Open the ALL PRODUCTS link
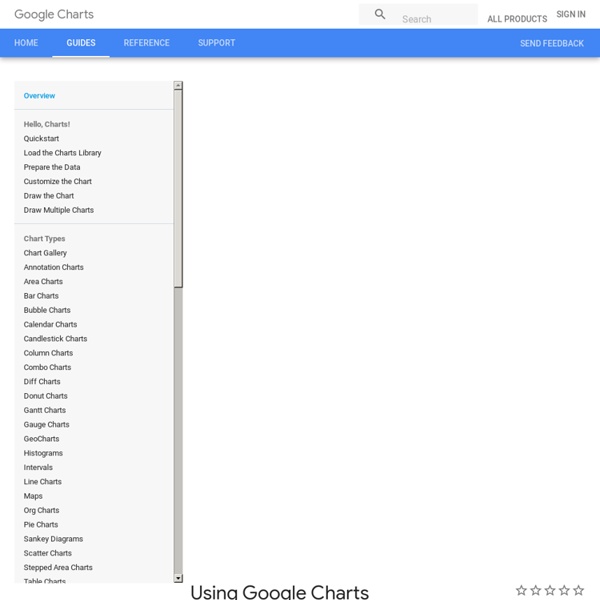 click(517, 19)
